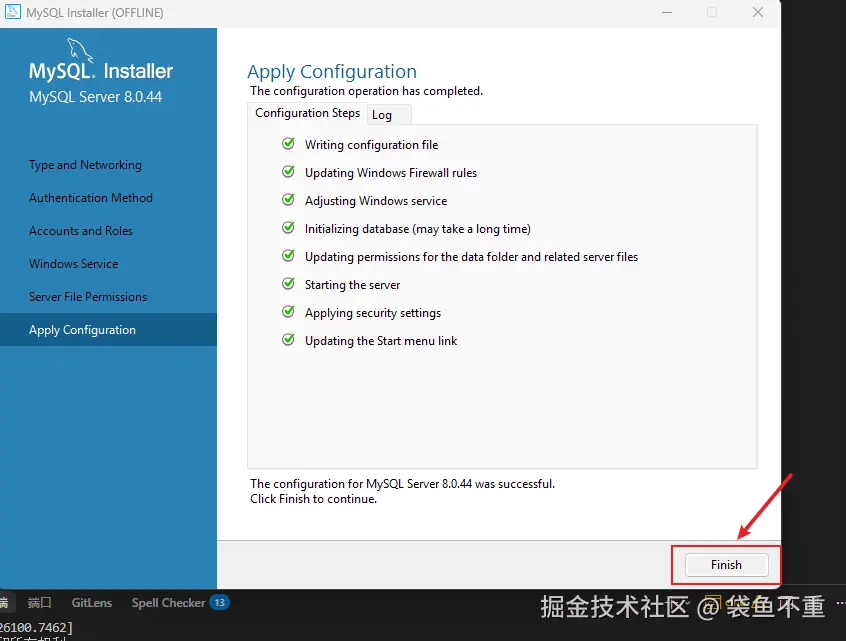Minimize the MySQL Installer window
846x641 pixels.
click(667, 12)
